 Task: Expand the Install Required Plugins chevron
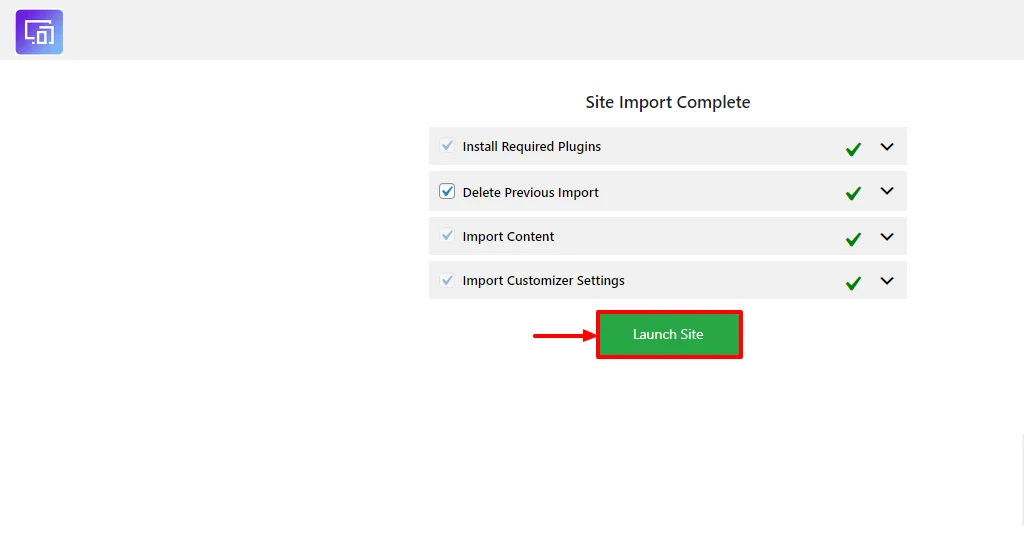point(886,147)
